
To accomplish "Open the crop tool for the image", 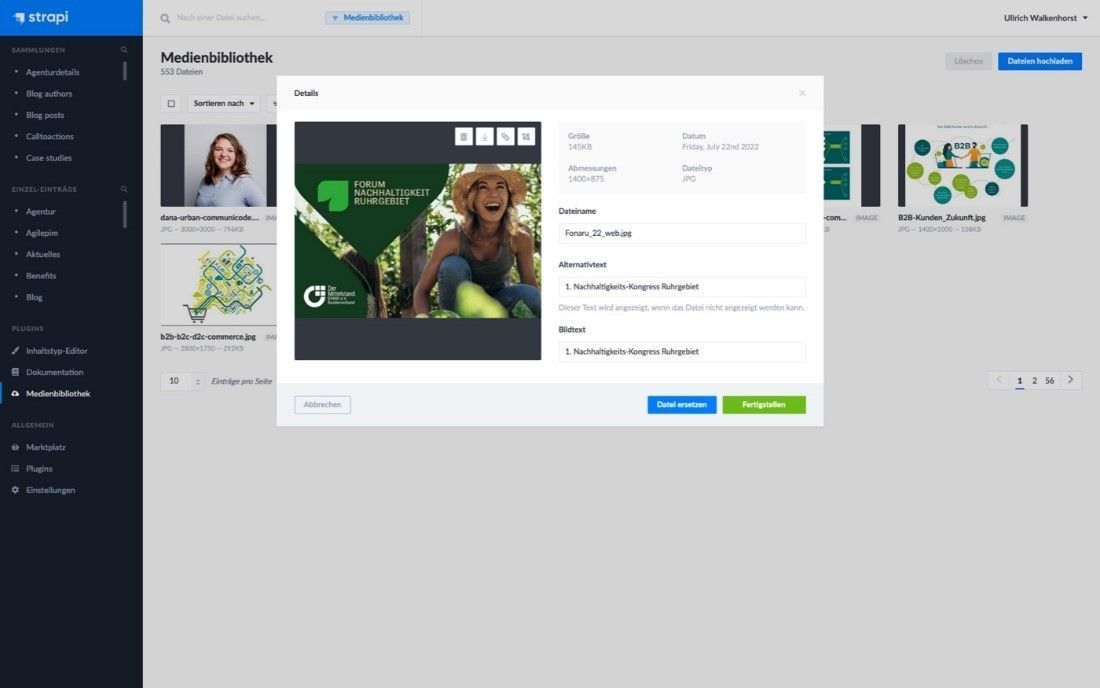I will (x=524, y=136).
